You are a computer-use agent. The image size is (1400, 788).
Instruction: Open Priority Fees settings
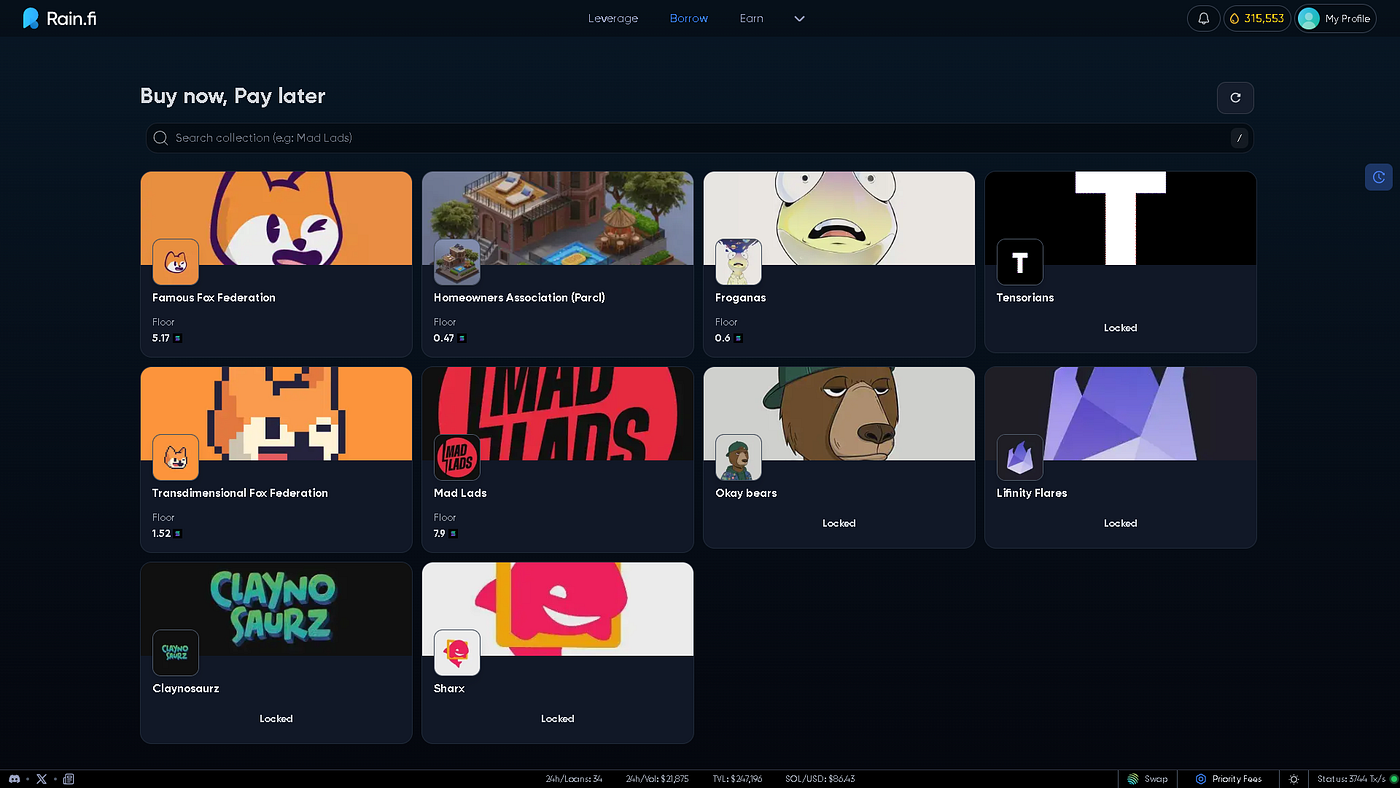pos(1229,779)
